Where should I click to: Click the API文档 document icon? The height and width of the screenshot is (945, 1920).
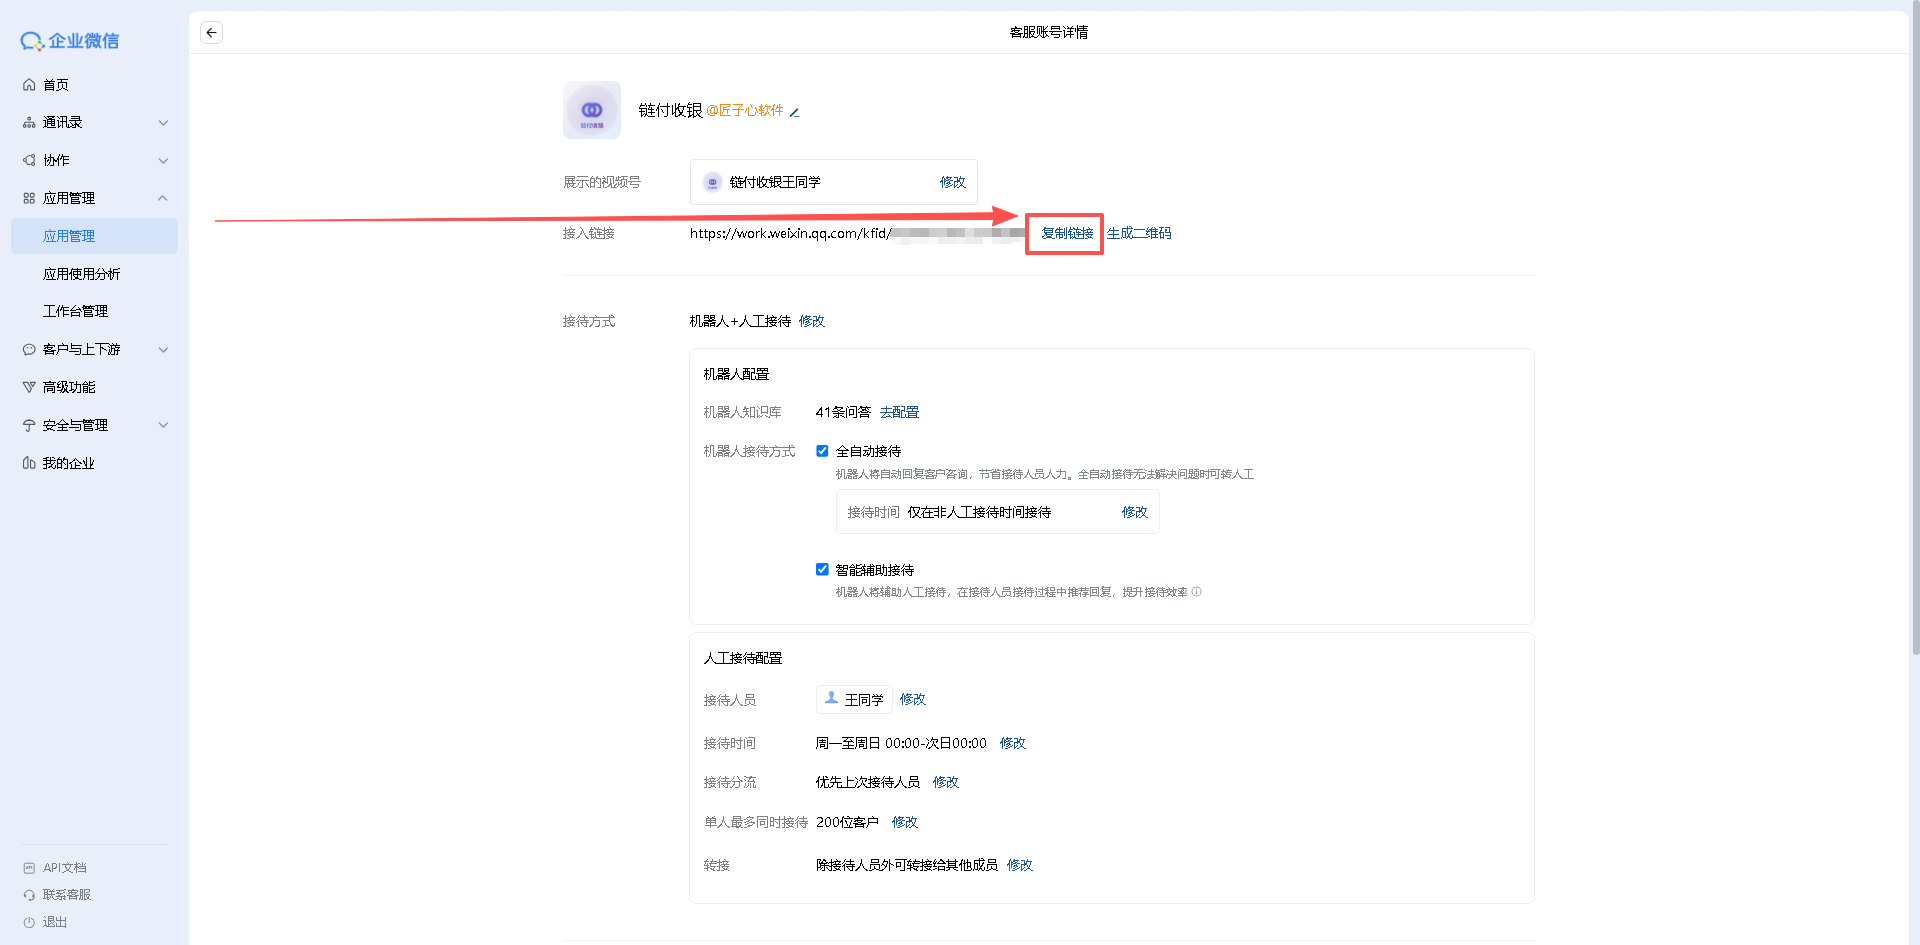(29, 868)
